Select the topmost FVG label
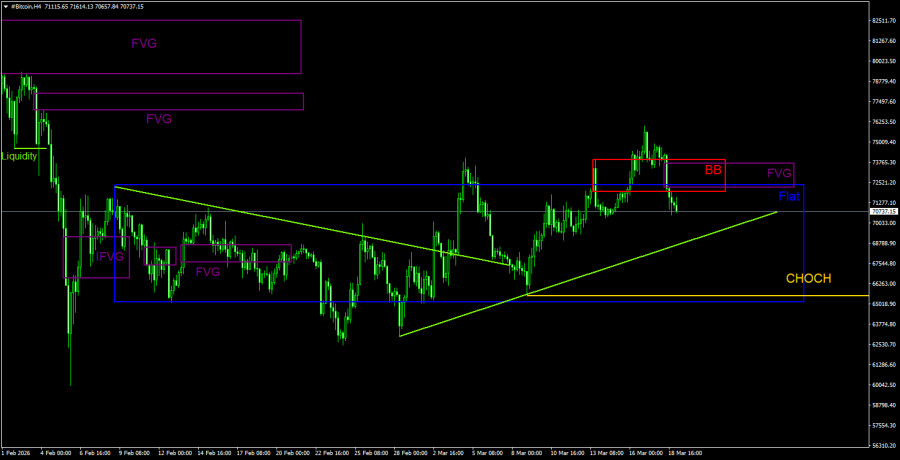The height and width of the screenshot is (460, 900). [144, 43]
